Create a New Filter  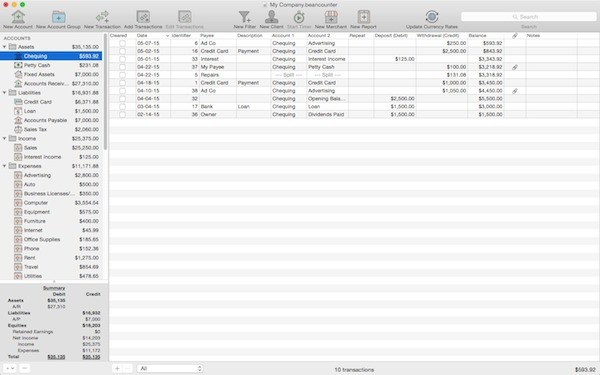tap(245, 17)
